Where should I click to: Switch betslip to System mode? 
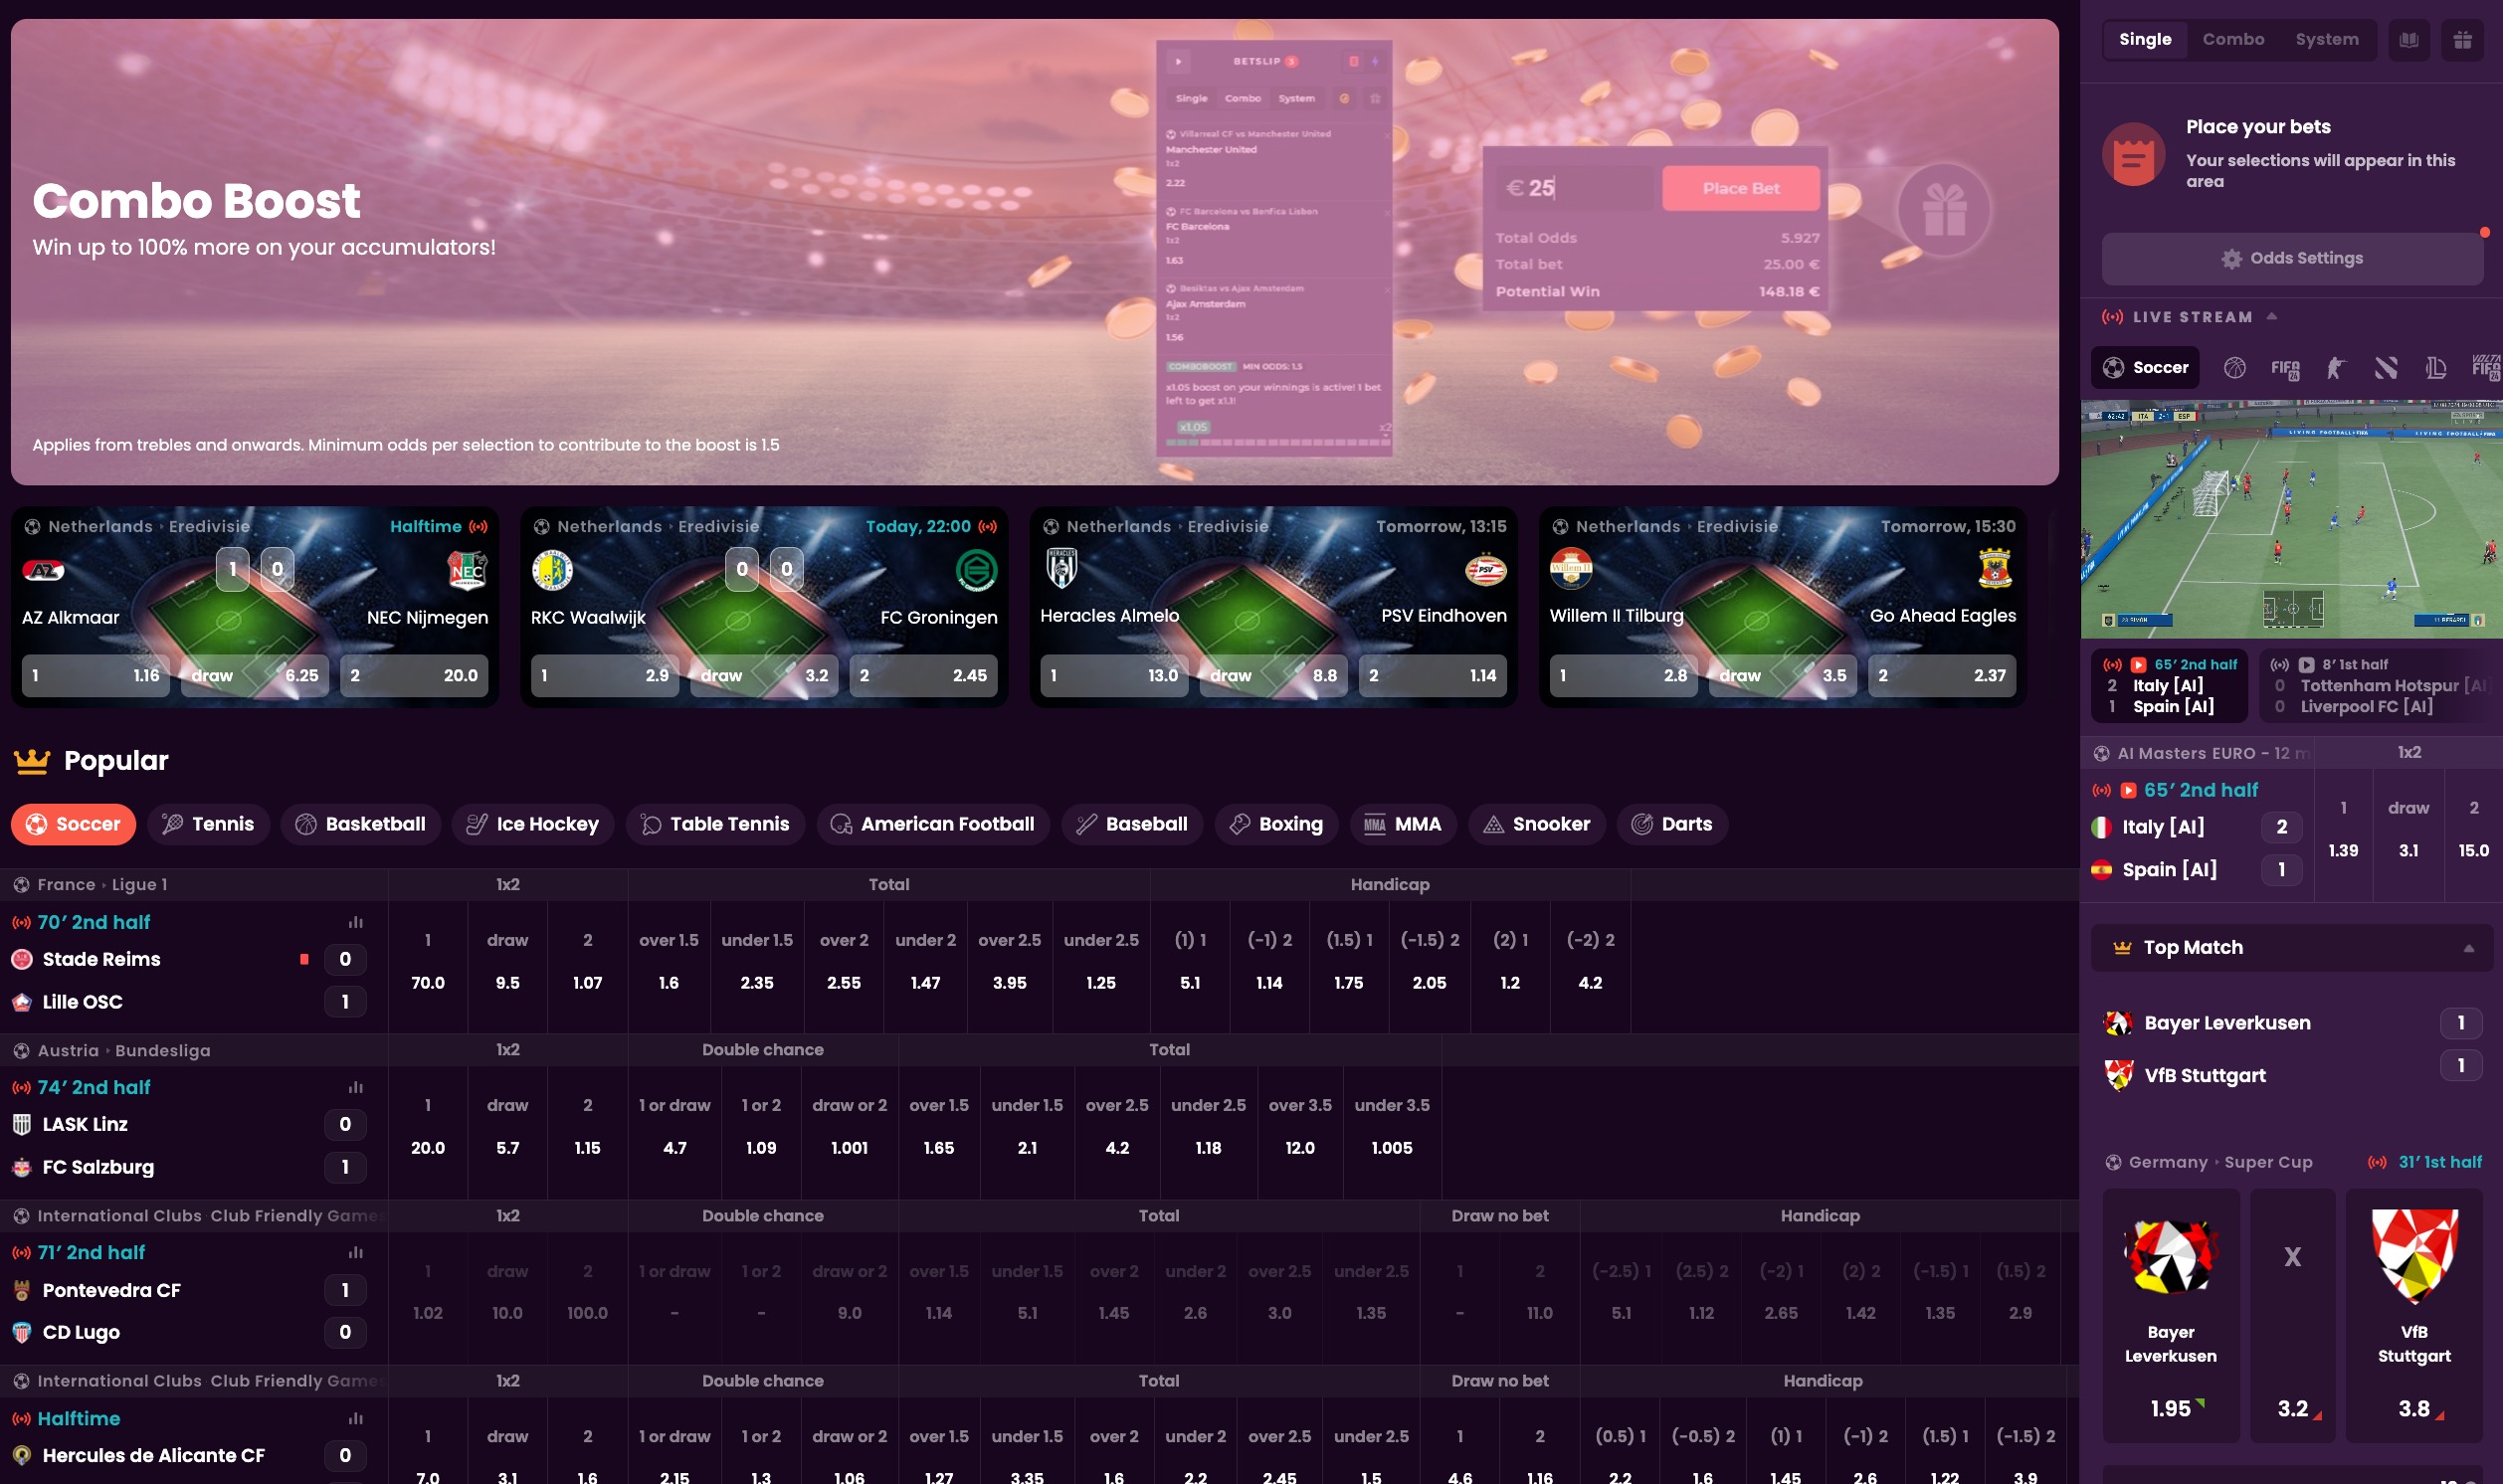(x=2326, y=40)
